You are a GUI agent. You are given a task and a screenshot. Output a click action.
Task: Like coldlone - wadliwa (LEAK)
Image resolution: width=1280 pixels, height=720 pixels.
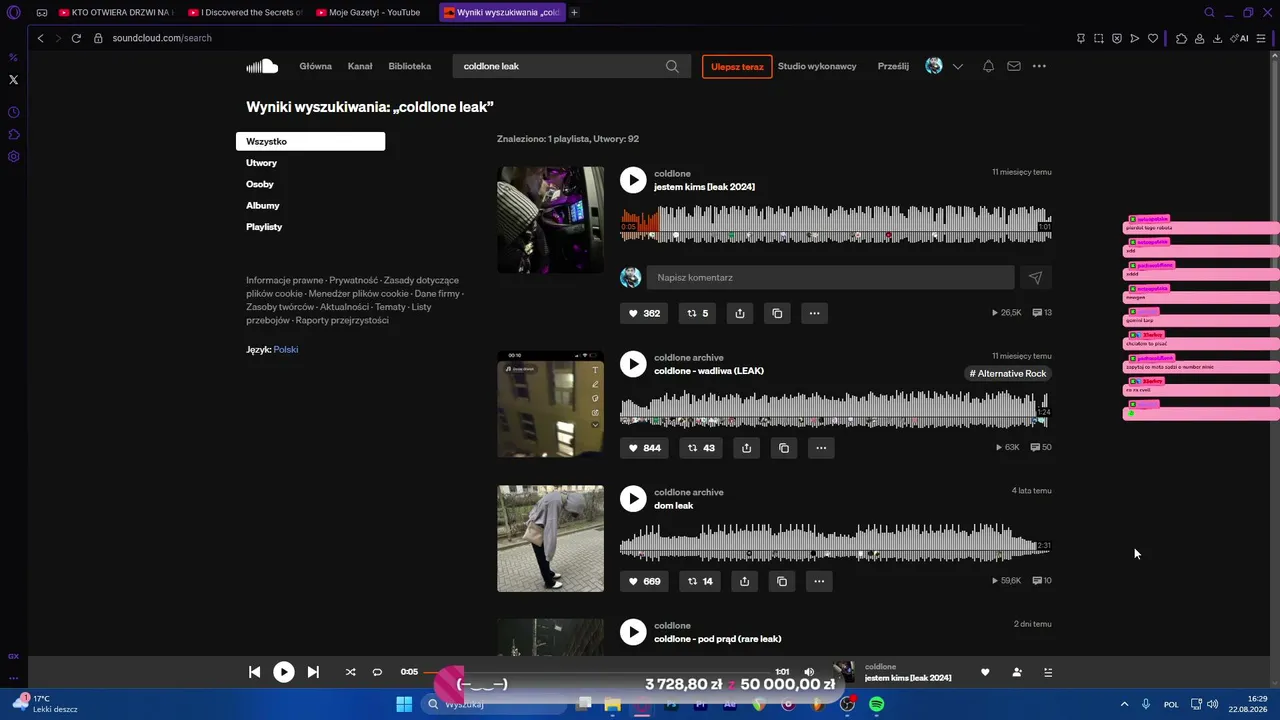coord(645,448)
